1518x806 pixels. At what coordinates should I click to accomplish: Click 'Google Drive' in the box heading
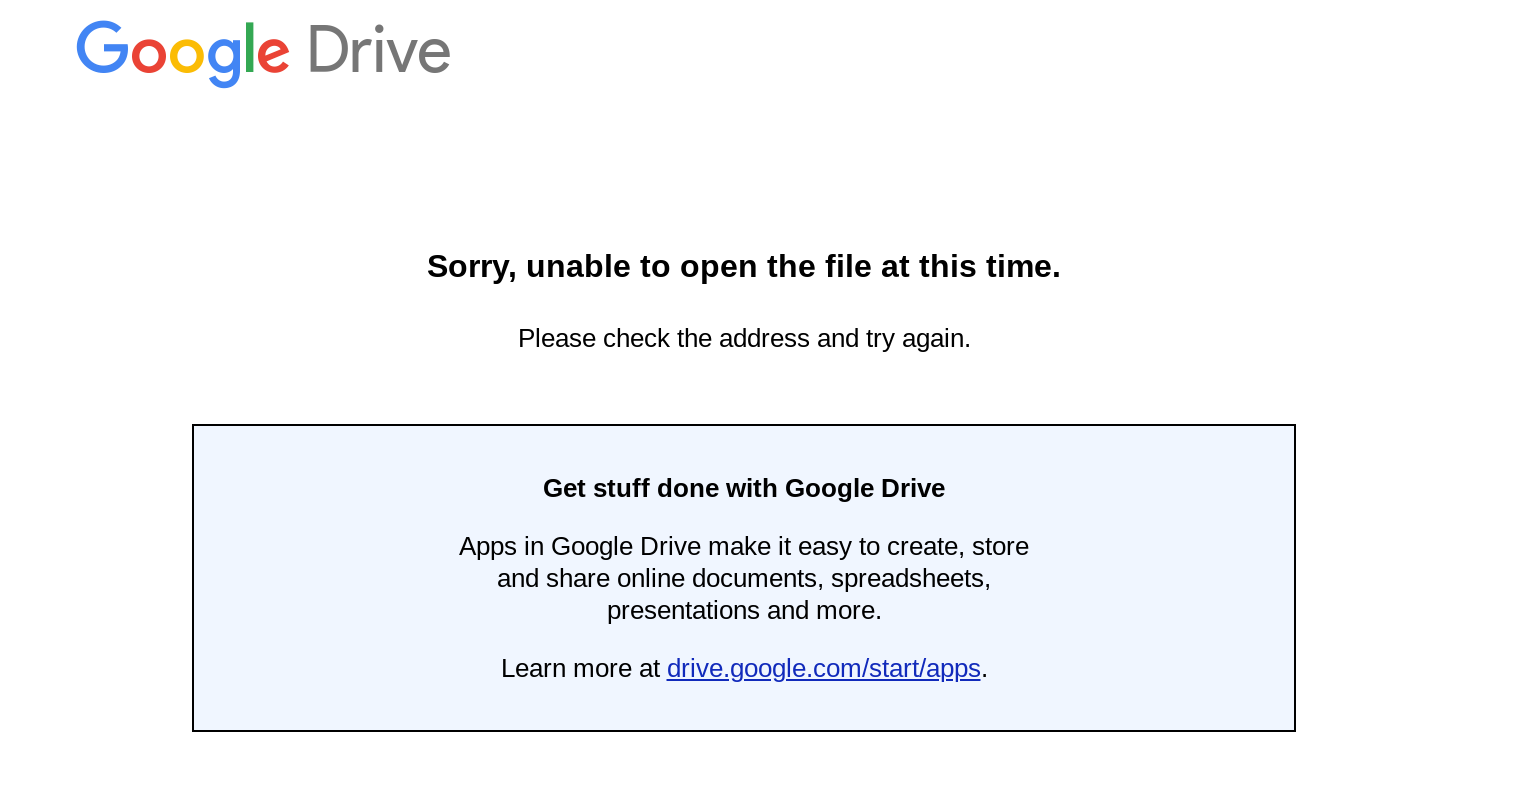(864, 488)
